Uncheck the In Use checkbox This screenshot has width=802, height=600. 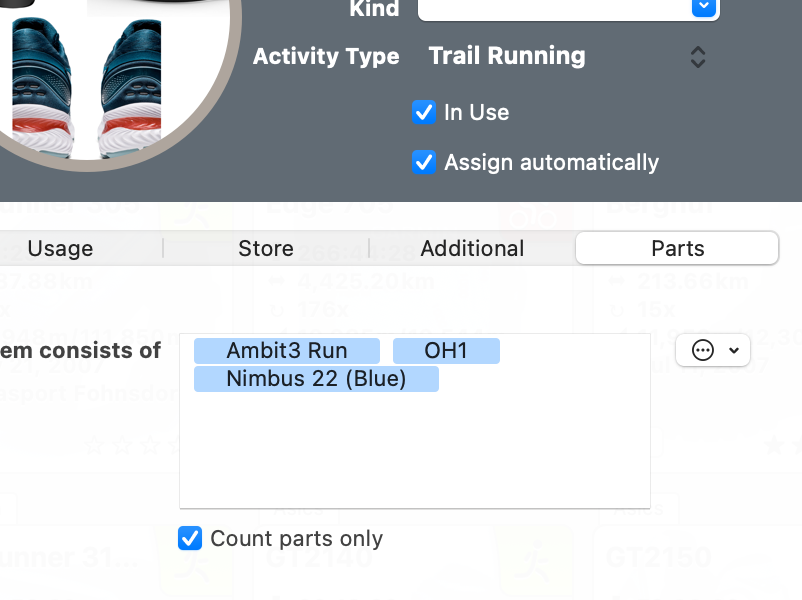424,112
